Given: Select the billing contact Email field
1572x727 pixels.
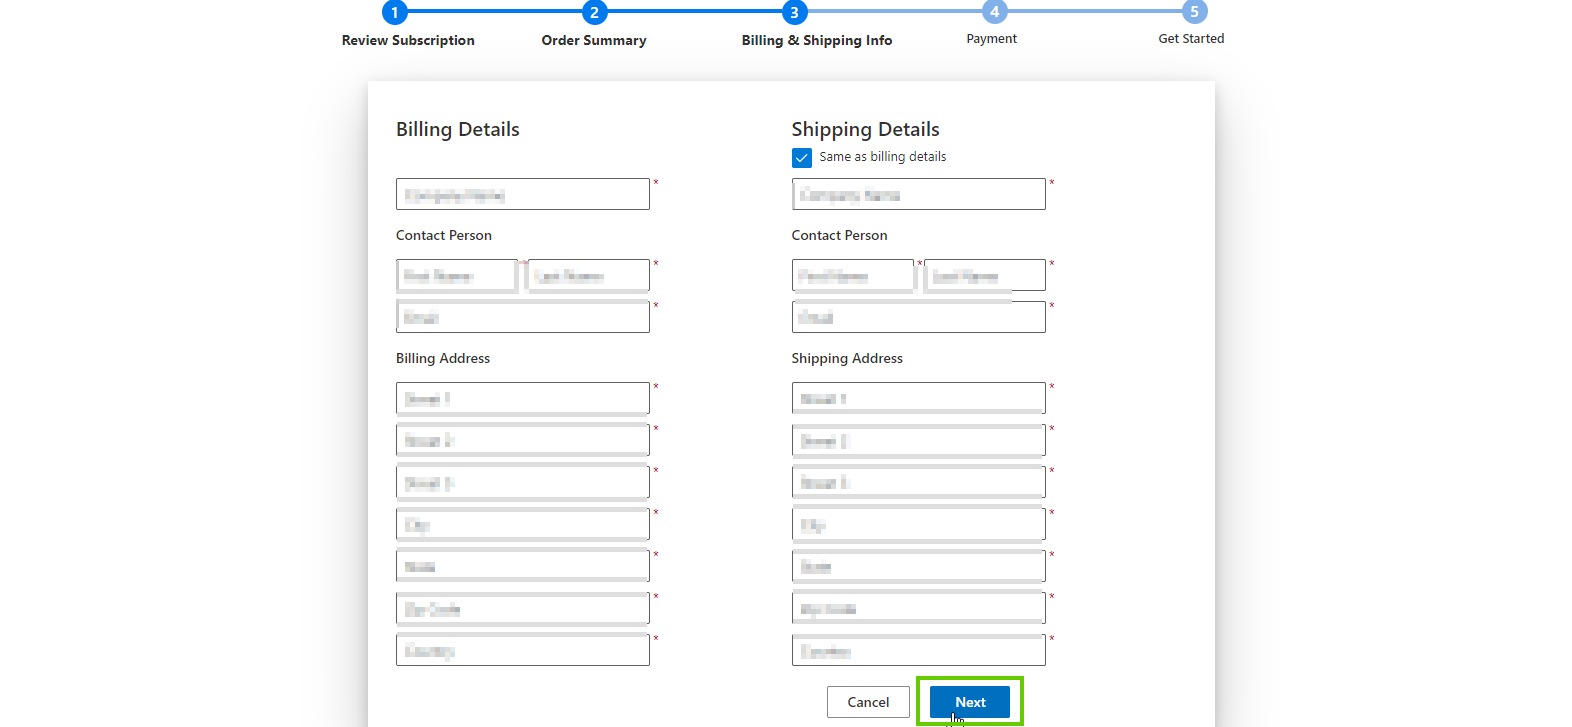Looking at the screenshot, I should (x=522, y=317).
